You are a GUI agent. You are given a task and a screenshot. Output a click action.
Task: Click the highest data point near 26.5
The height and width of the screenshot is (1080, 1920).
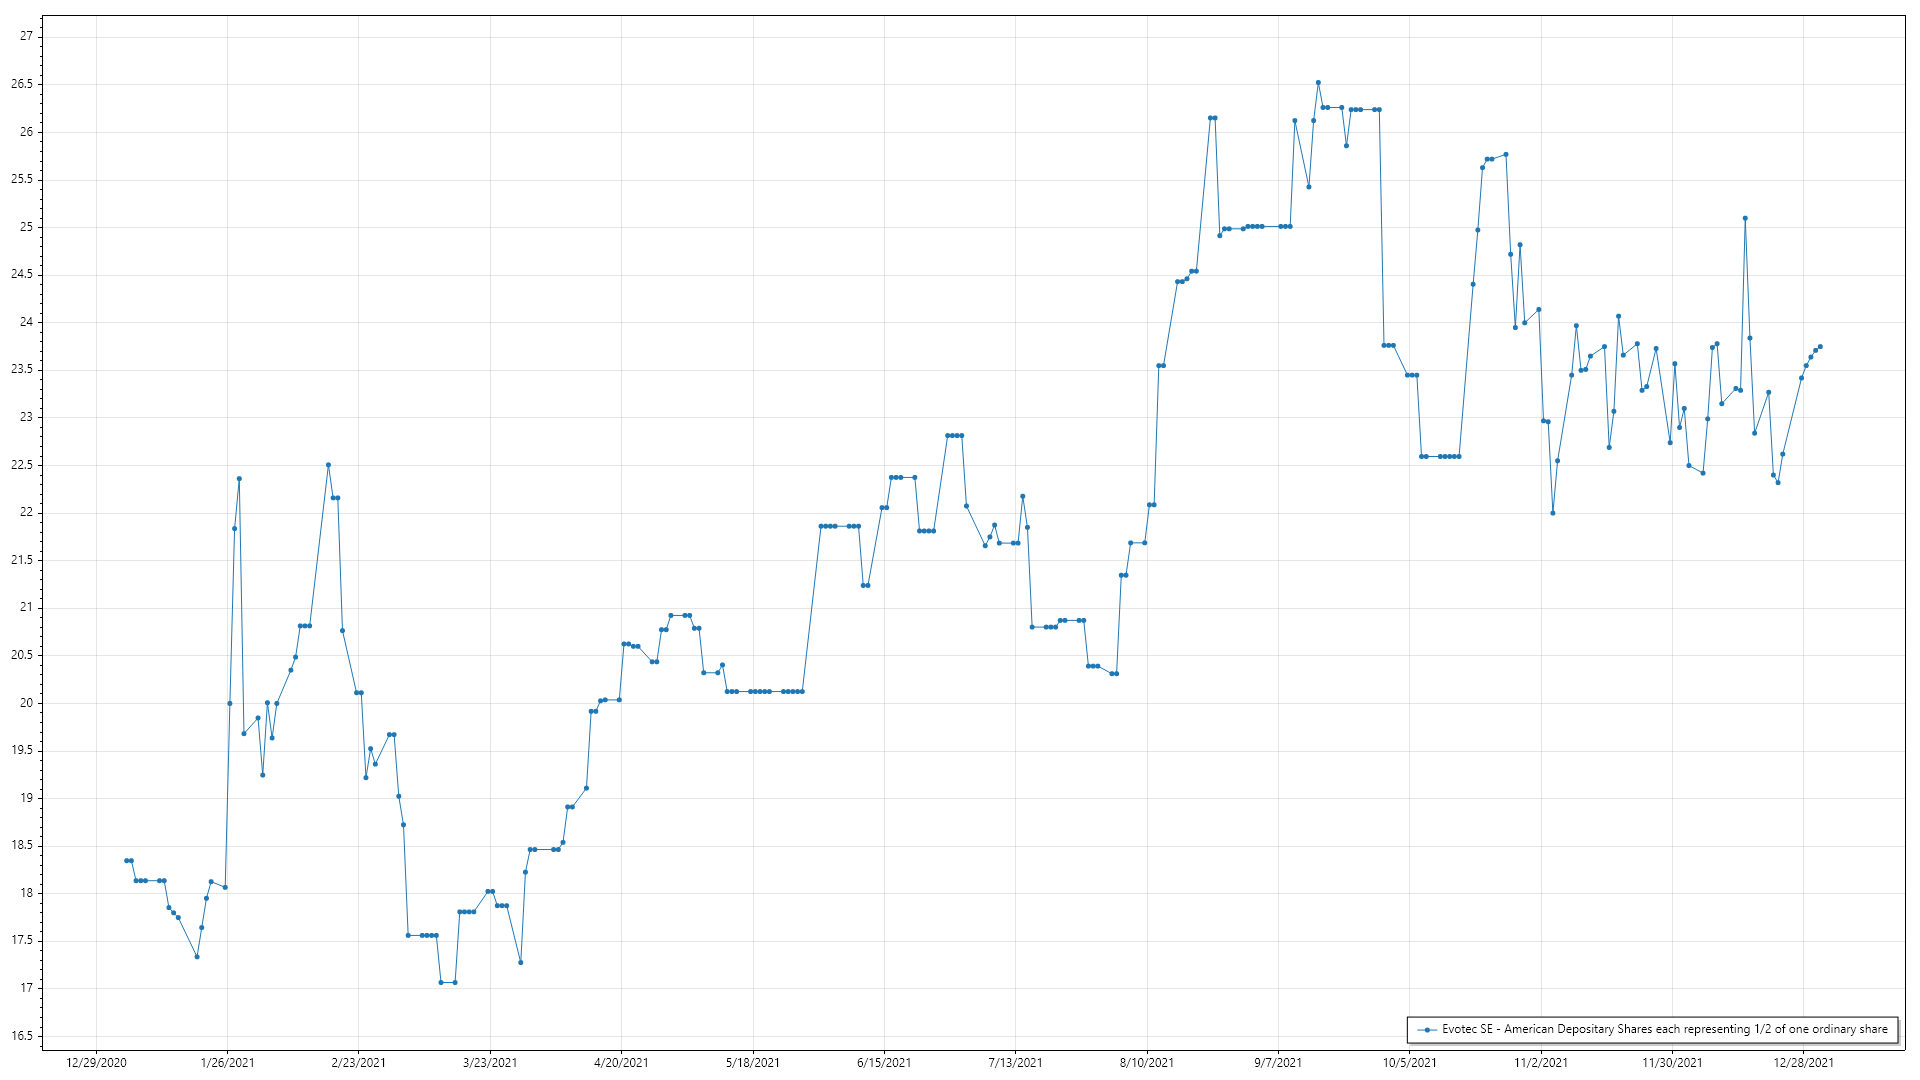(x=1318, y=82)
